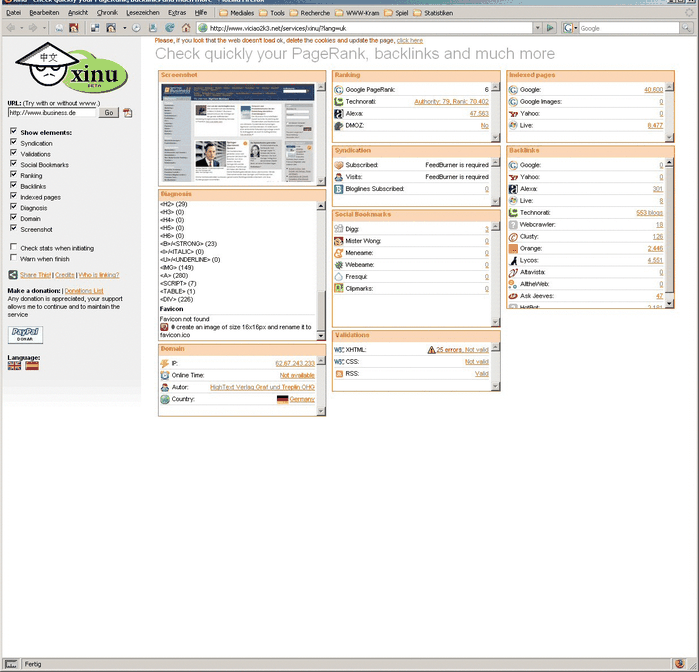The height and width of the screenshot is (672, 699).
Task: Click scroll down arrow in Ranking panel
Action: point(495,138)
